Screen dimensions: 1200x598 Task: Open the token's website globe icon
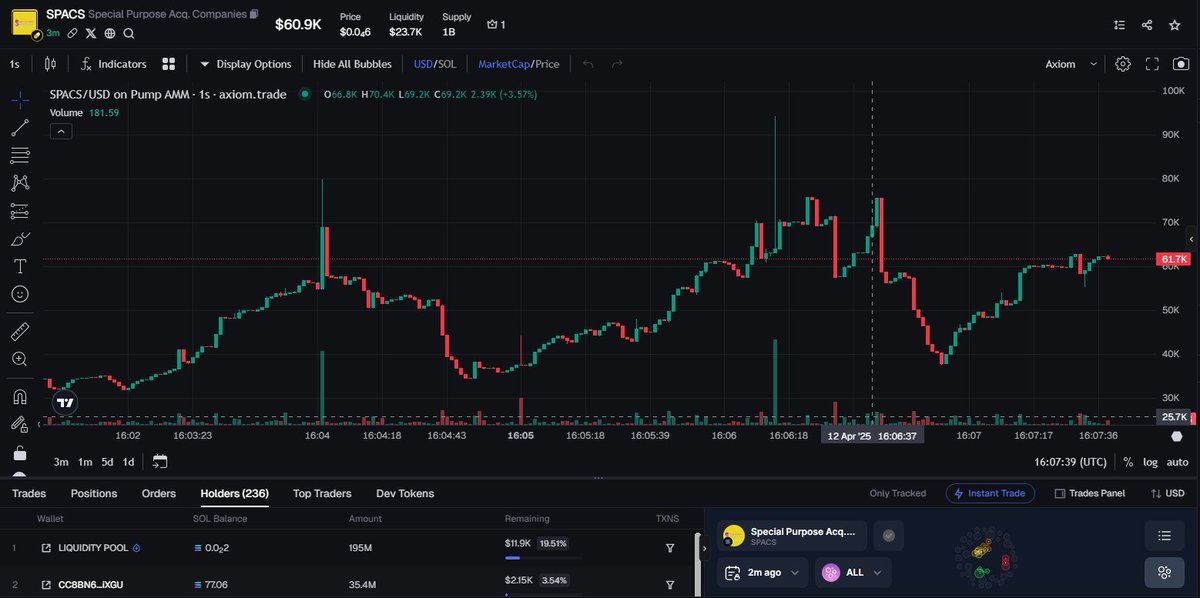point(110,33)
